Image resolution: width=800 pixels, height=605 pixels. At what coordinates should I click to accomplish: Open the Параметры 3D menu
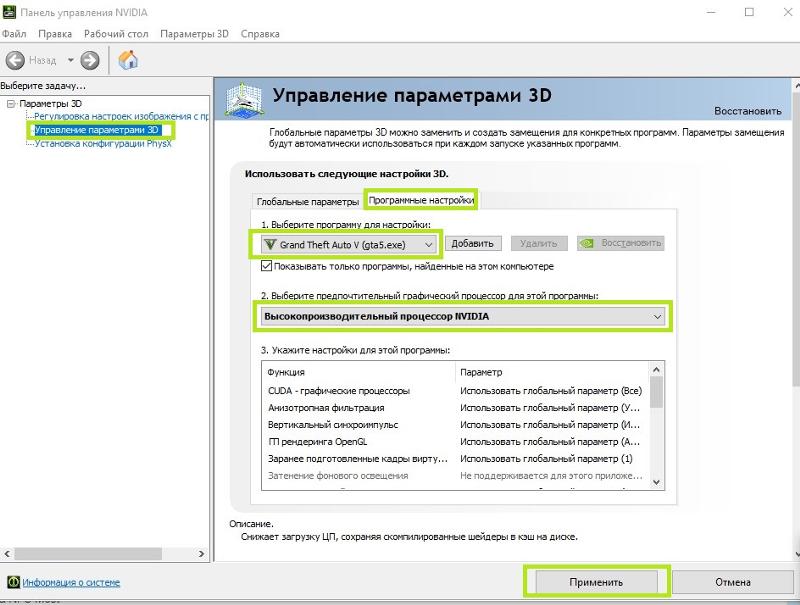click(x=194, y=34)
